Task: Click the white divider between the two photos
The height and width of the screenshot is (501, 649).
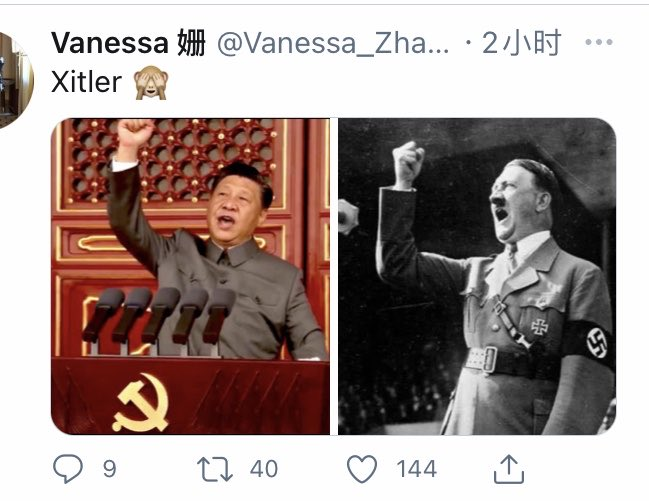Action: [x=334, y=277]
